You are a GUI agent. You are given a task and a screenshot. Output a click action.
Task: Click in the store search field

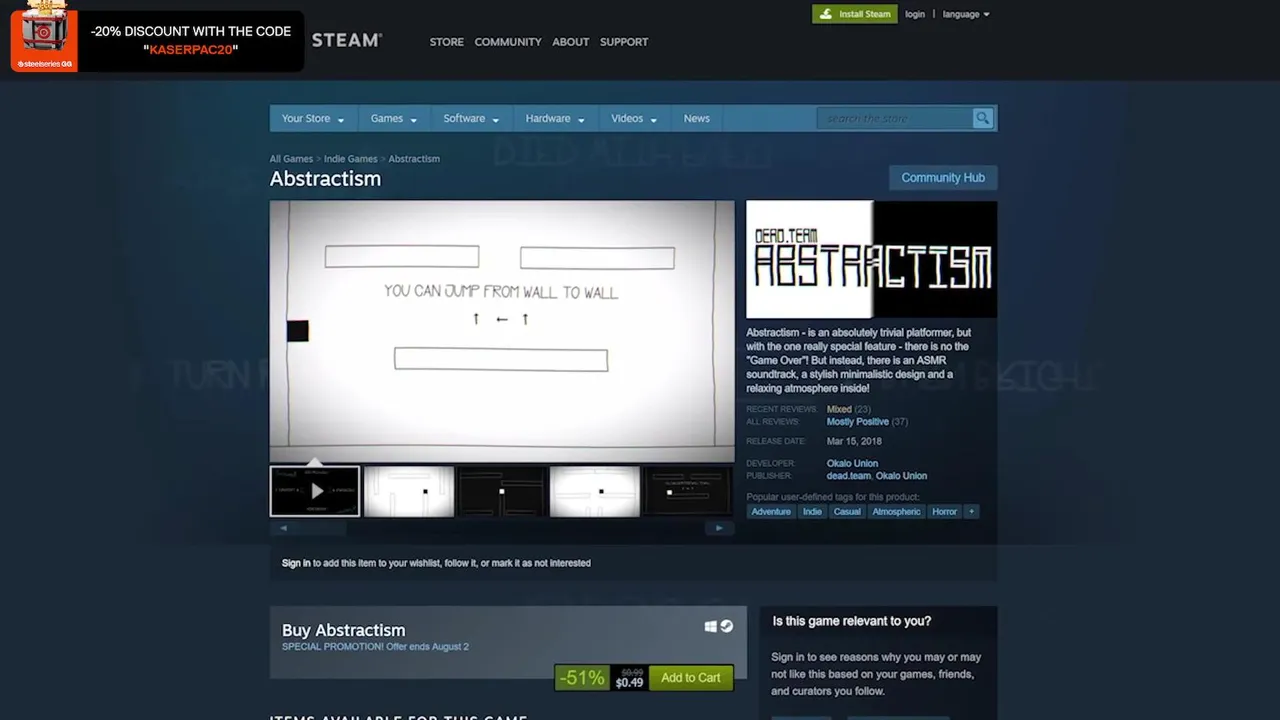(896, 118)
